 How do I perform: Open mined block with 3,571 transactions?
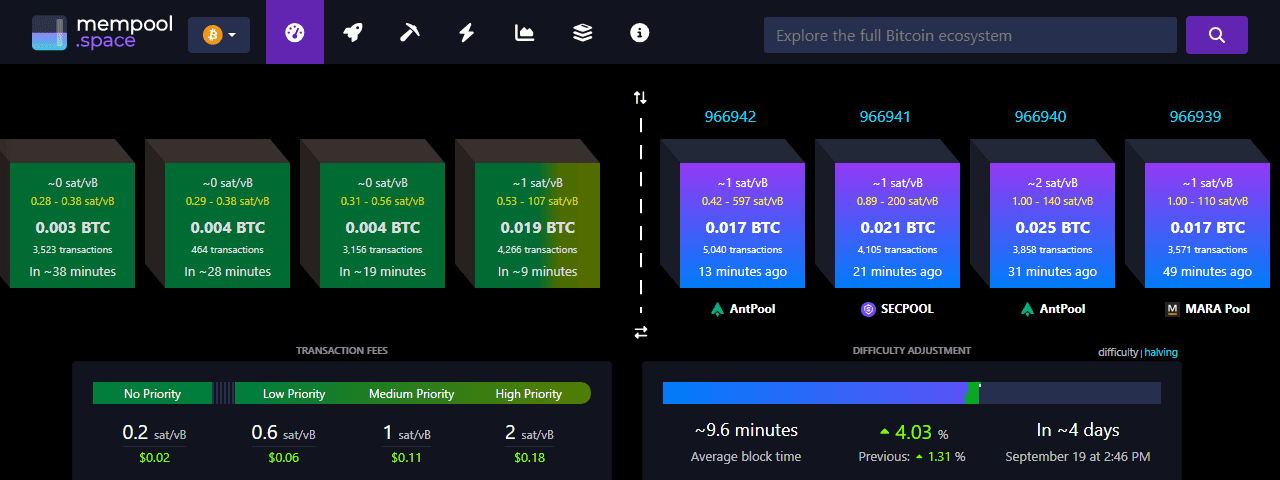tap(1207, 227)
